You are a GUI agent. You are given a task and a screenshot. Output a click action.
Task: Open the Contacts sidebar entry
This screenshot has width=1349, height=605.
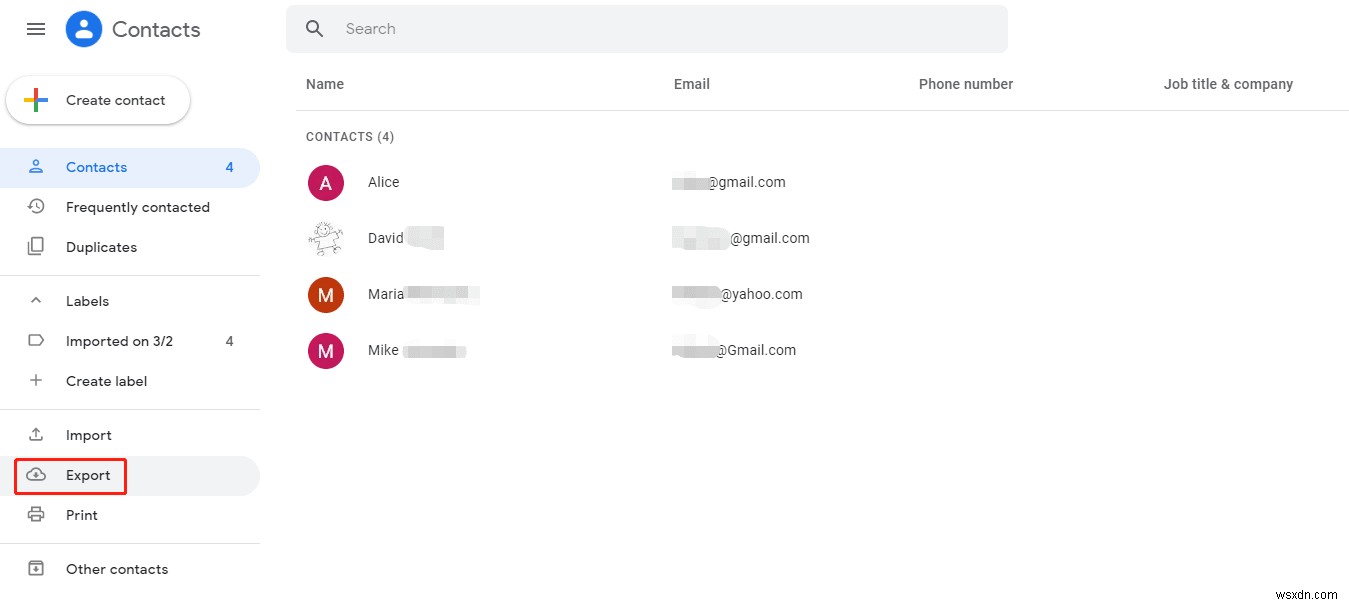tap(96, 167)
